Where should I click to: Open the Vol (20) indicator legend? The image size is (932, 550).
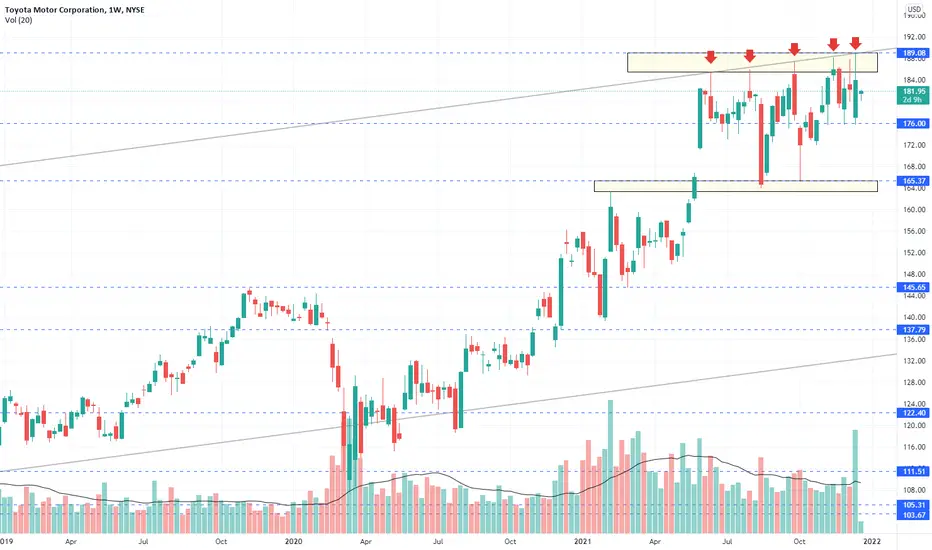[18, 20]
